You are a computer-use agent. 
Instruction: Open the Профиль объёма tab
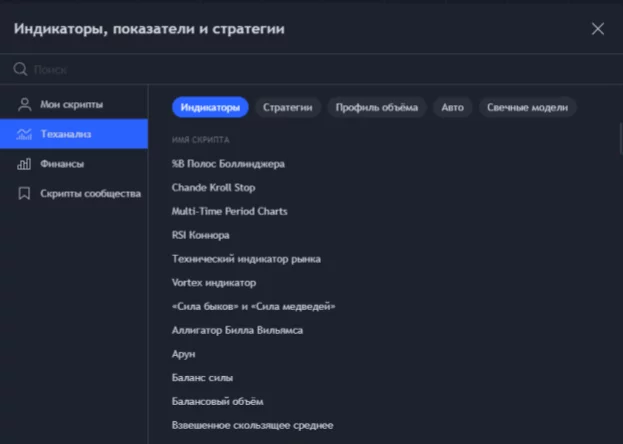click(377, 107)
